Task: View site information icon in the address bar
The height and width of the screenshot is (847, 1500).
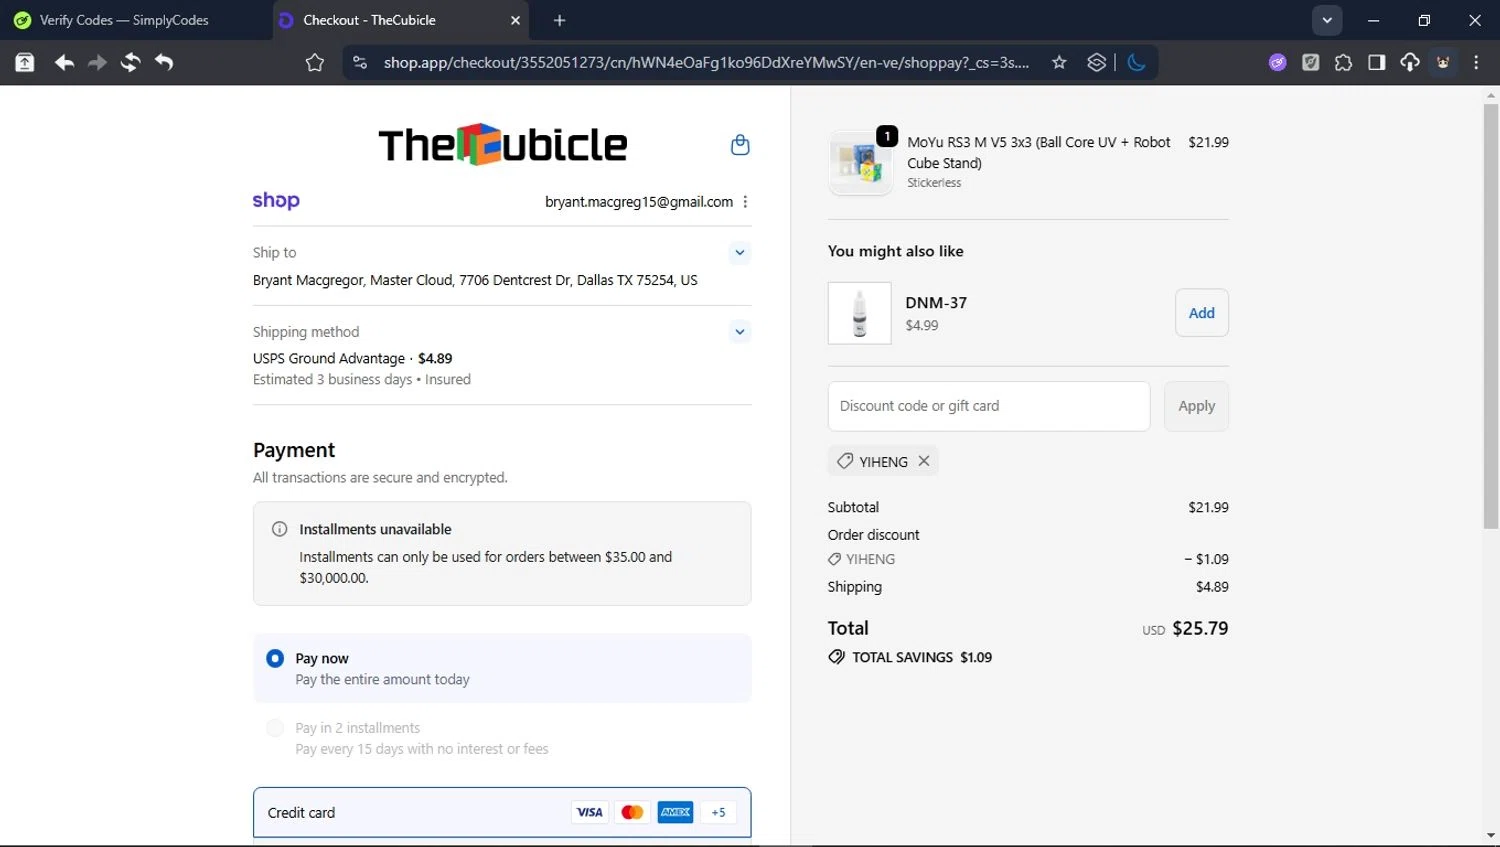Action: coord(360,62)
